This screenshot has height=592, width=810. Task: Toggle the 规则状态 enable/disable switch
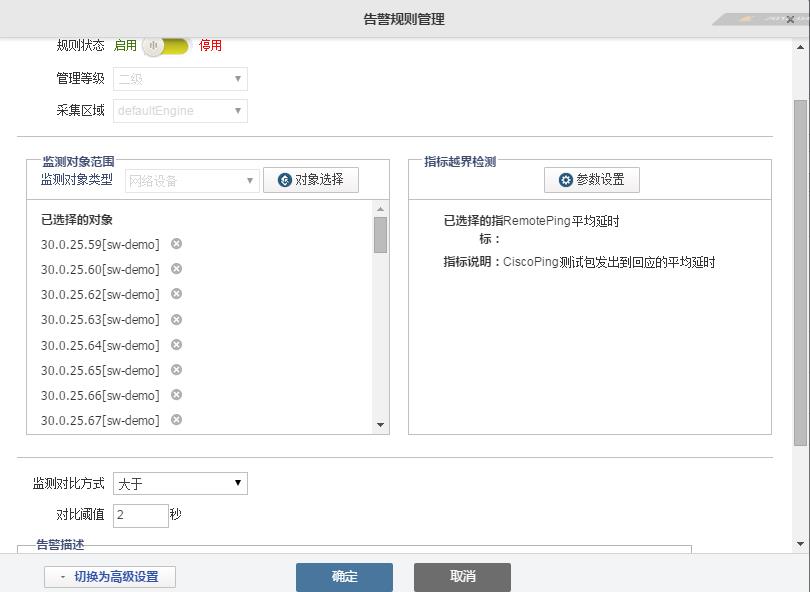point(166,46)
